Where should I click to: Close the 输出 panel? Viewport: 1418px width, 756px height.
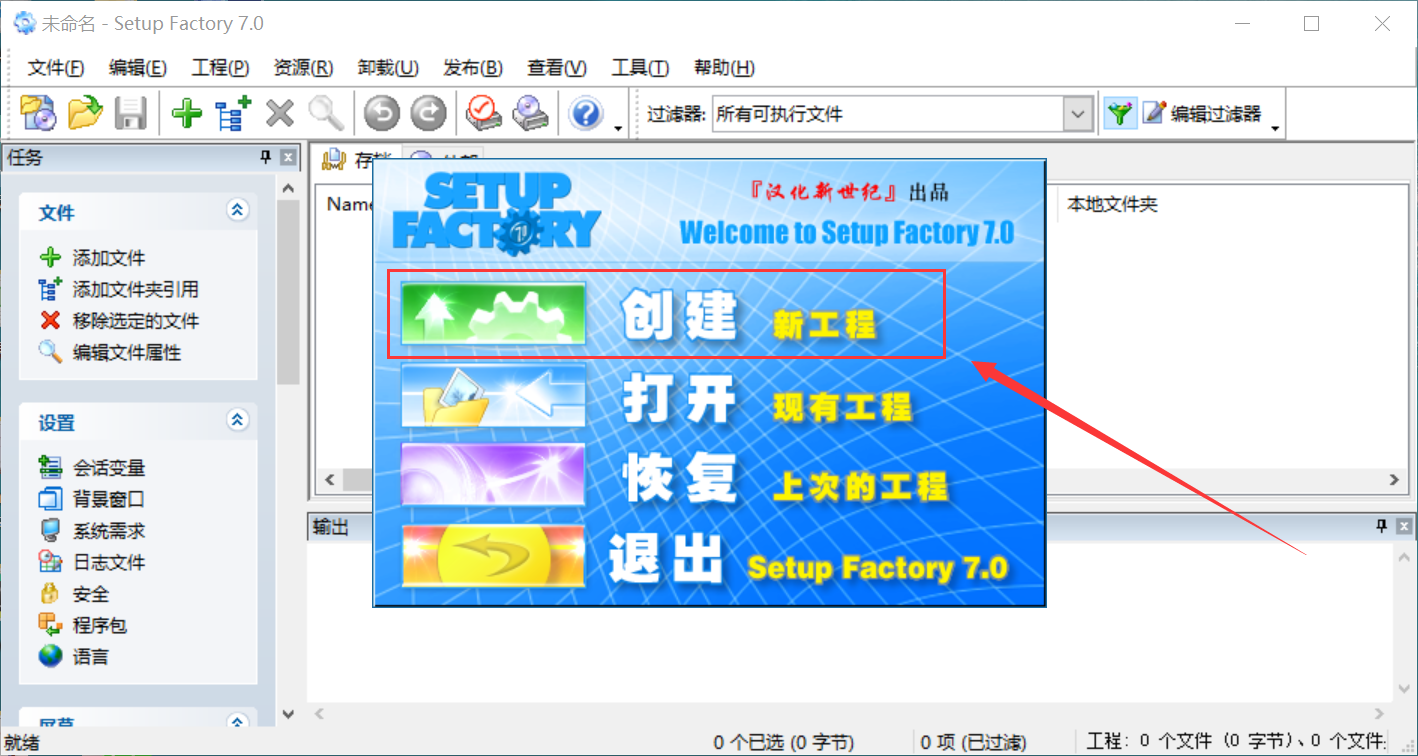pos(1404,526)
